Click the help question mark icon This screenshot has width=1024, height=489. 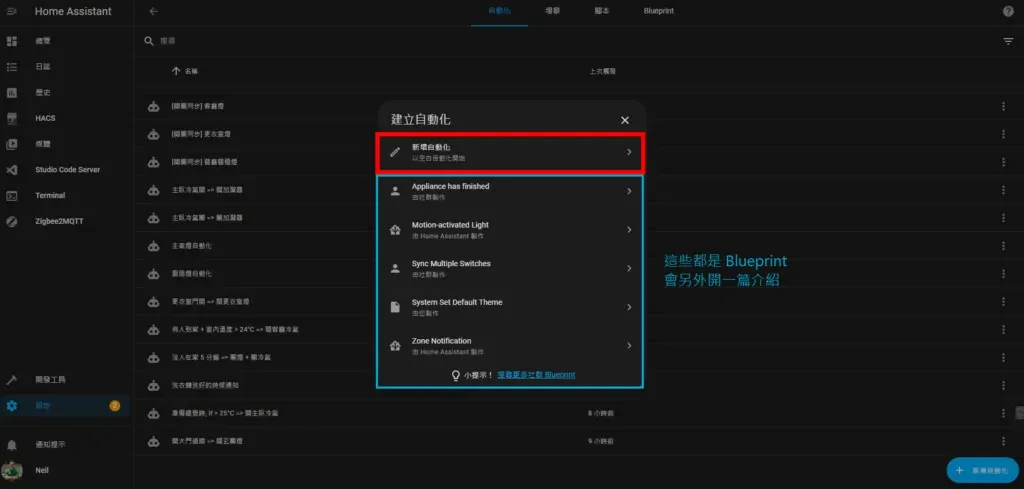click(1008, 11)
